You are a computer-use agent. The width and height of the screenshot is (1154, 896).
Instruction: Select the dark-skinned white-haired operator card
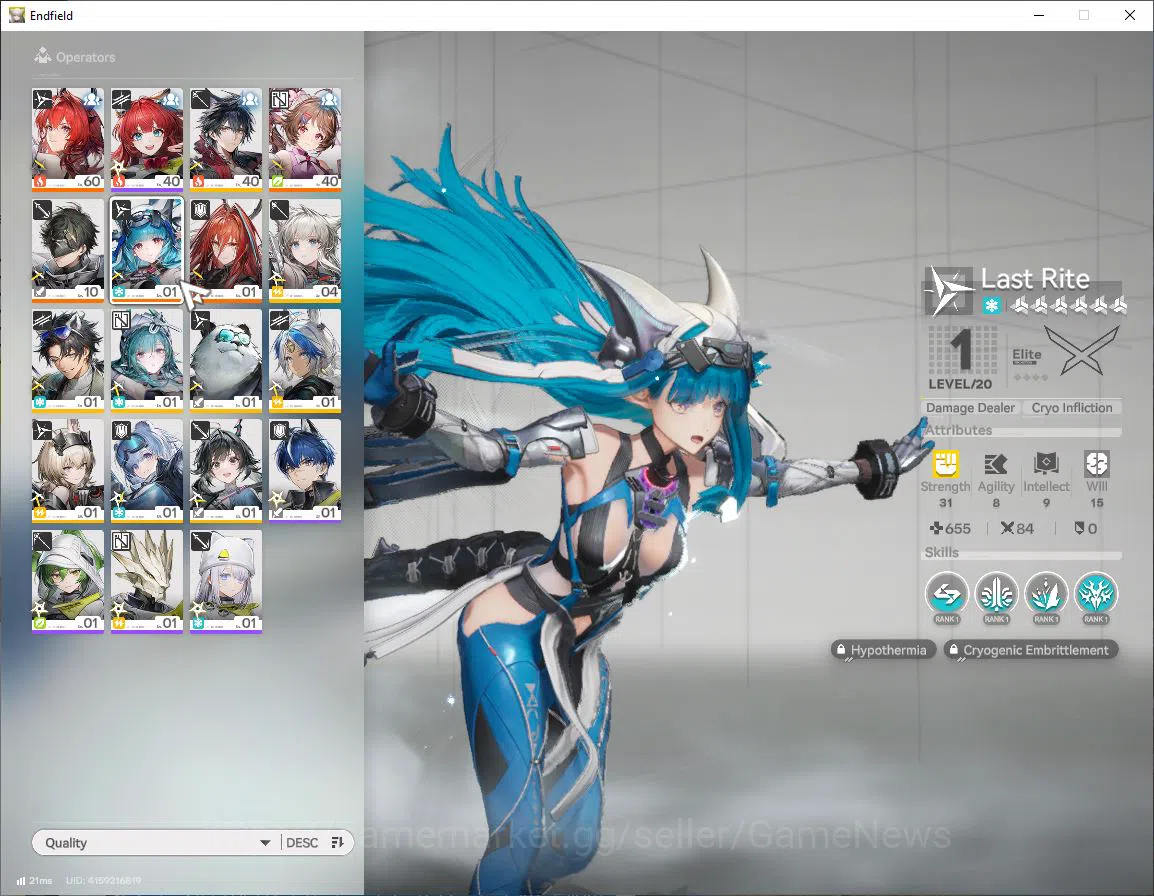[305, 360]
